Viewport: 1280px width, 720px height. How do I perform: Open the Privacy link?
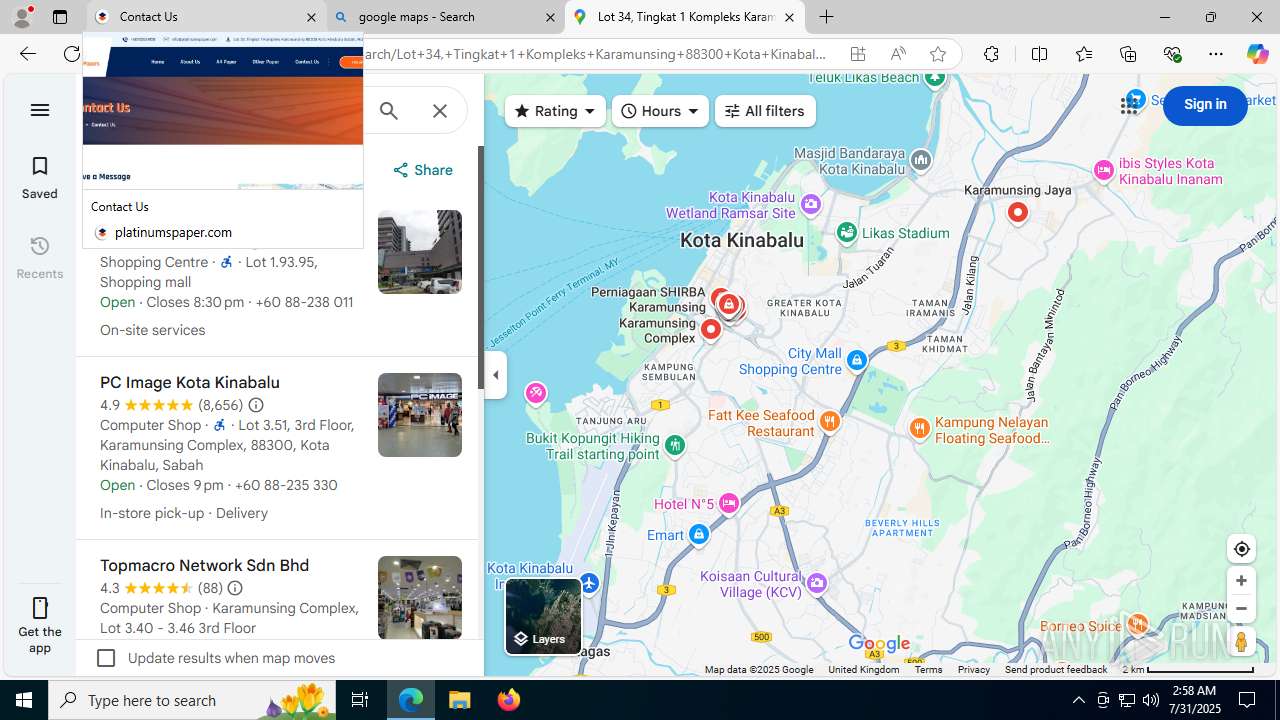973,669
